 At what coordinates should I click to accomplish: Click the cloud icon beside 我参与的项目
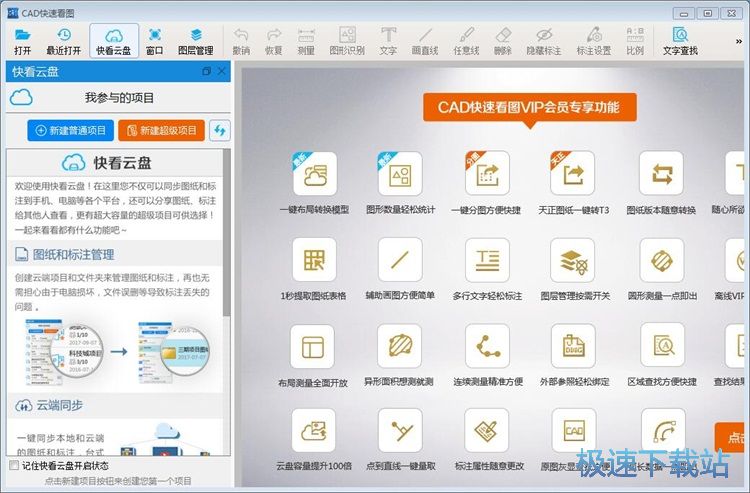[x=22, y=98]
